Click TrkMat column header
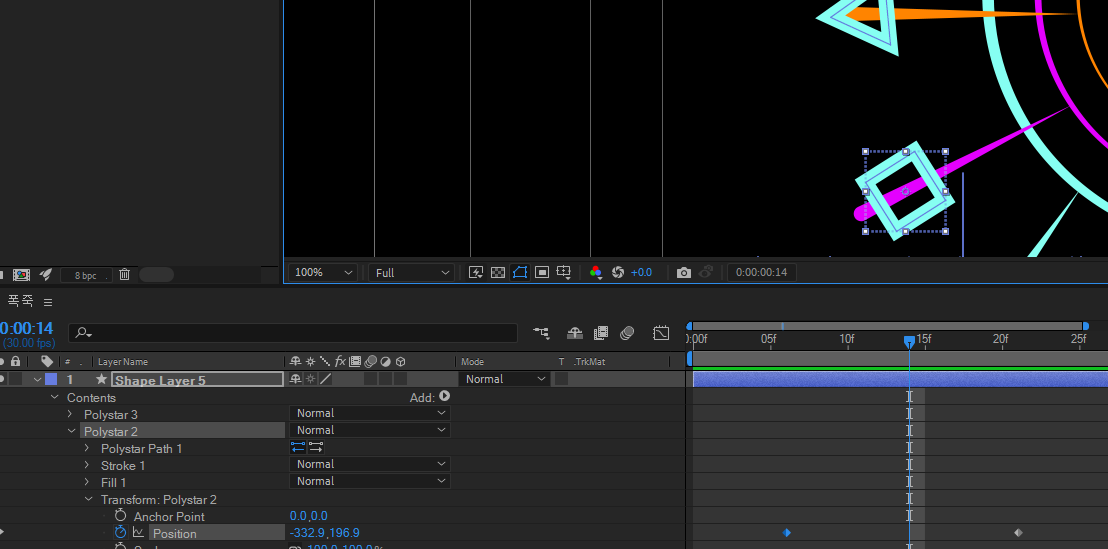Image resolution: width=1108 pixels, height=549 pixels. point(589,362)
